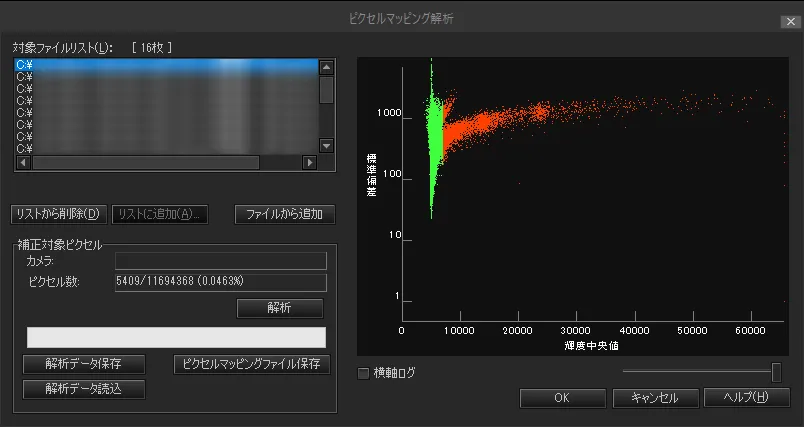Click the white progress bar below 解析
This screenshot has width=804, height=427.
(176, 337)
